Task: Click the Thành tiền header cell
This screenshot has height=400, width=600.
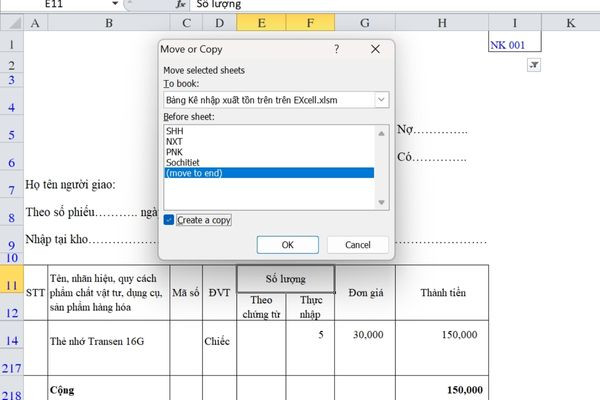Action: pyautogui.click(x=442, y=293)
